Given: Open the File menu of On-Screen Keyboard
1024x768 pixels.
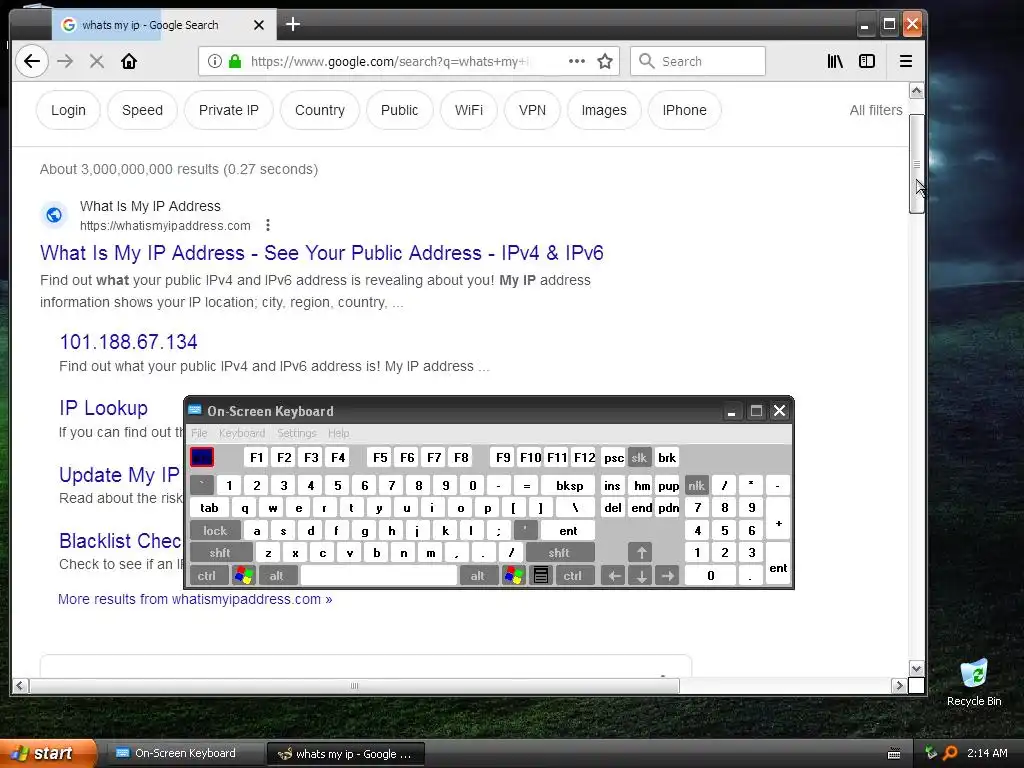Looking at the screenshot, I should point(199,433).
